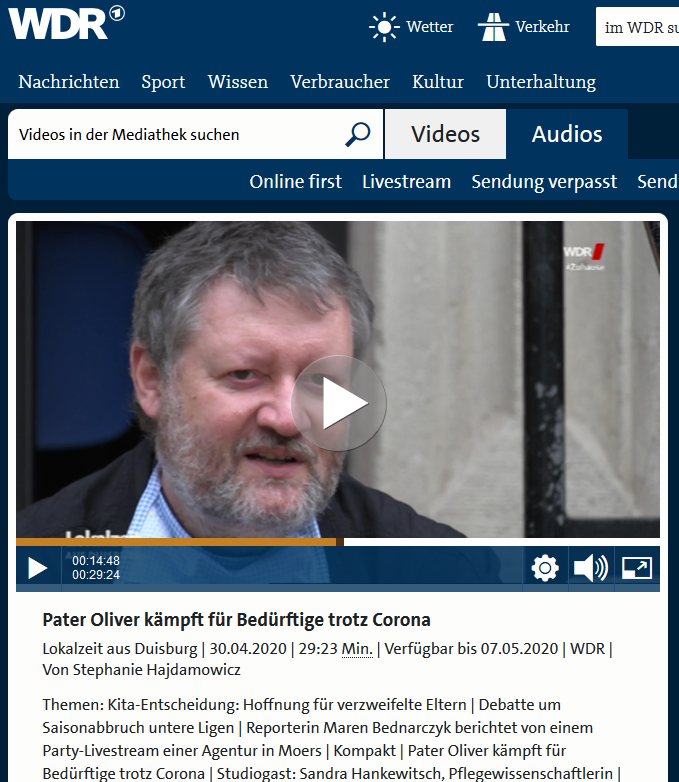Viewport: 679px width, 782px height.
Task: Click the magnifying glass search icon
Action: pos(358,134)
